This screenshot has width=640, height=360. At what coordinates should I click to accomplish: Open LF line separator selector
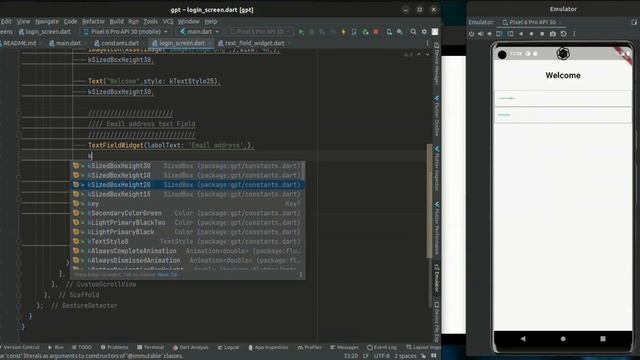coord(366,356)
